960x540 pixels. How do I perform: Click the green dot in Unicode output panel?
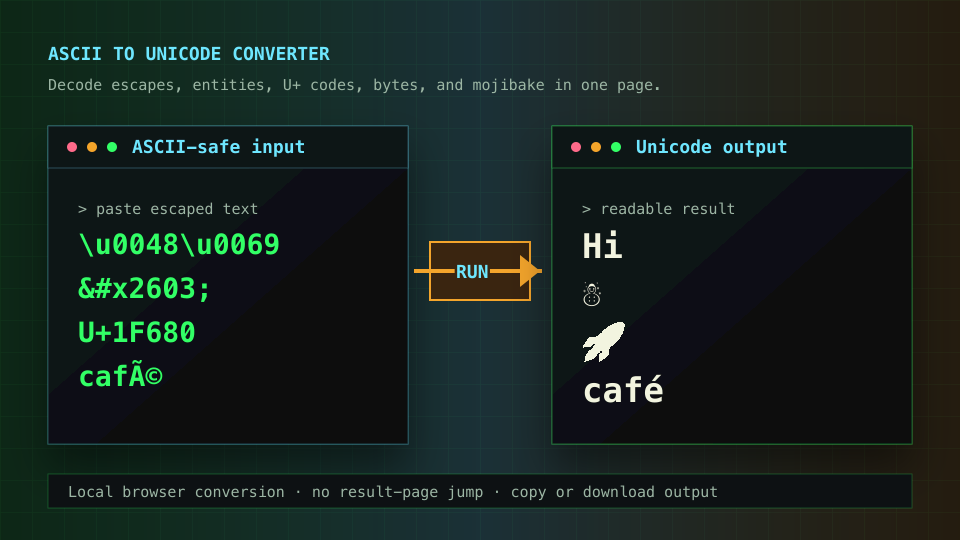[x=616, y=147]
